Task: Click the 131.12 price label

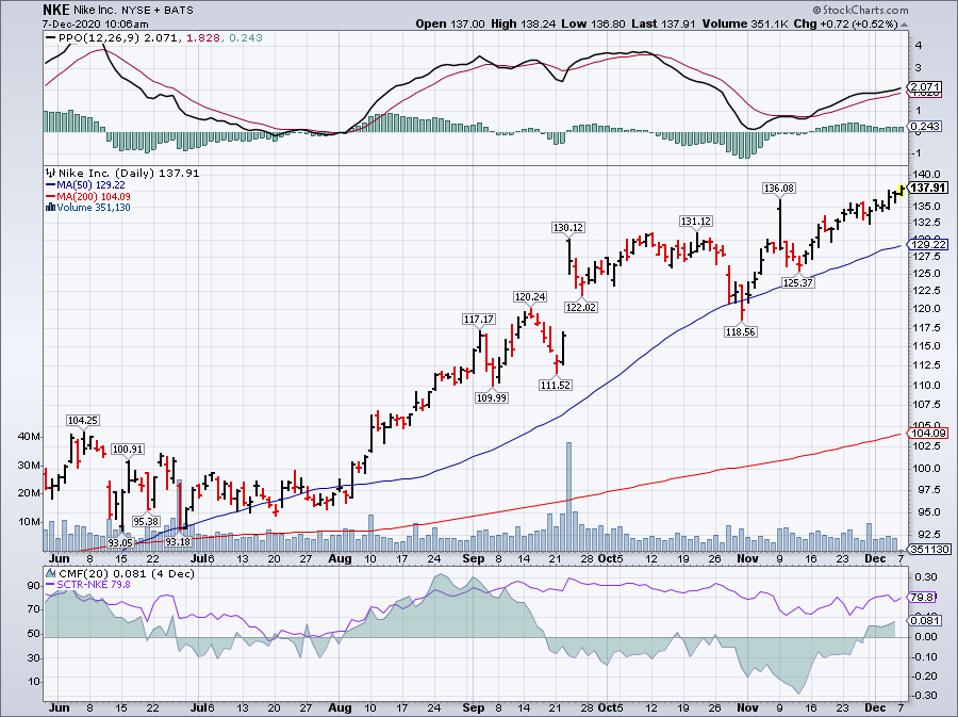Action: tap(697, 221)
